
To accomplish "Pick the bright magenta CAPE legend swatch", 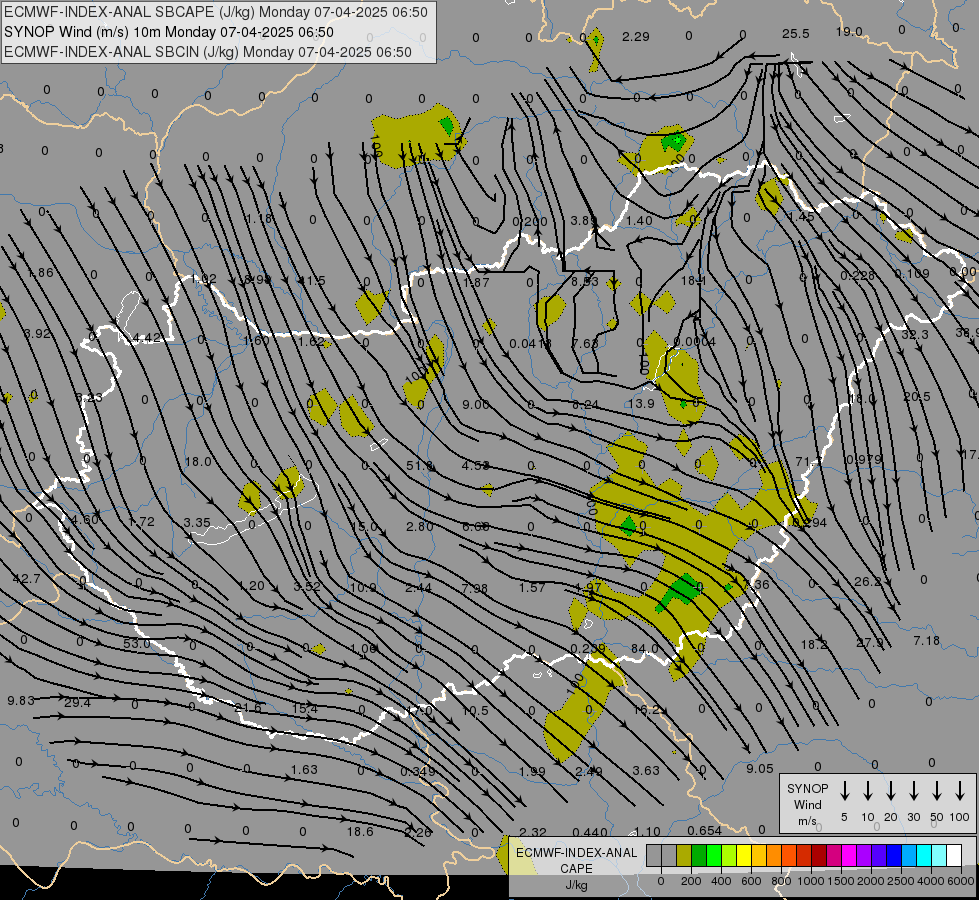I will pos(849,856).
